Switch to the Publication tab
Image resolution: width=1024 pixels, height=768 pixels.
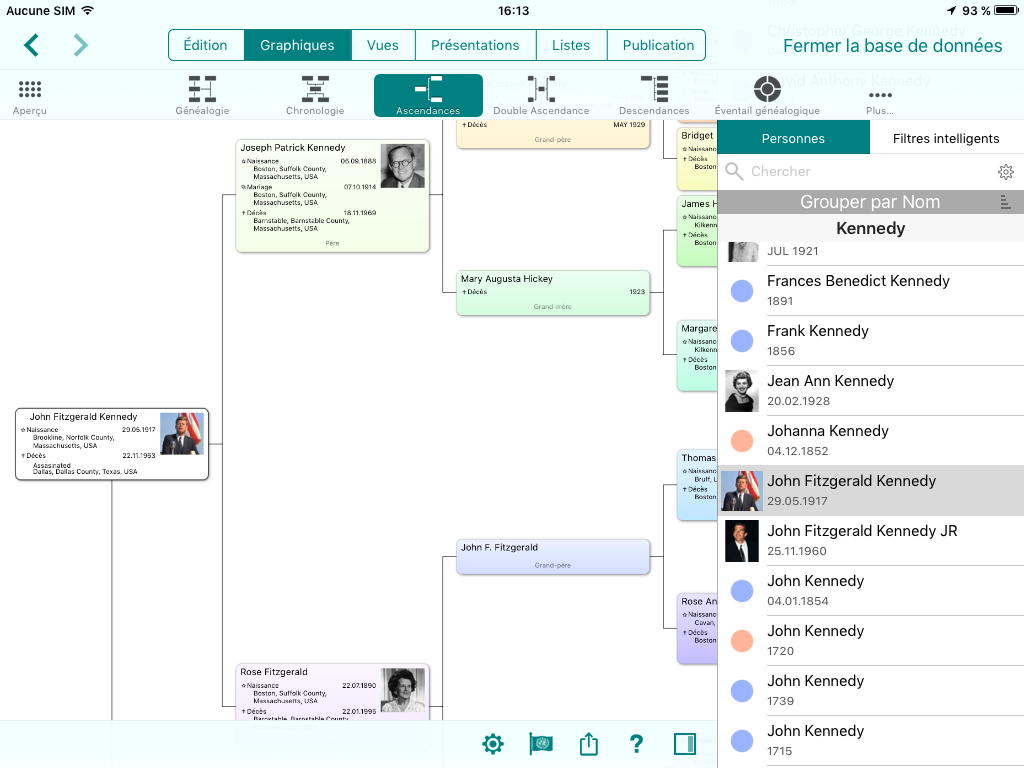(658, 45)
